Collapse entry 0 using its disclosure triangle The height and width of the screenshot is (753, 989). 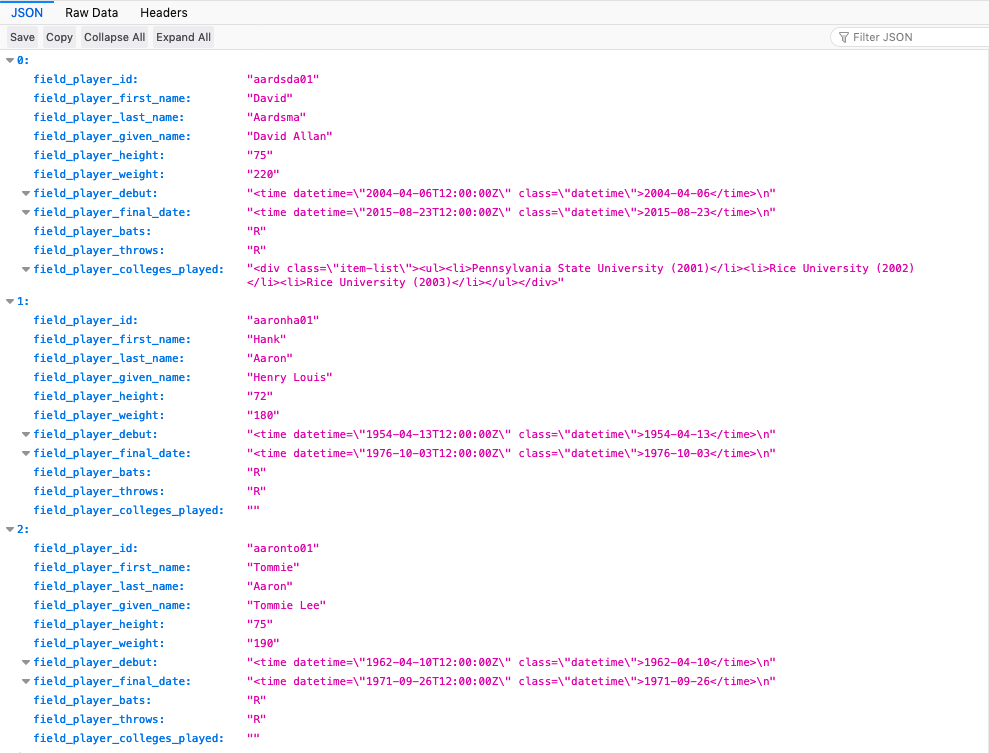(9, 59)
